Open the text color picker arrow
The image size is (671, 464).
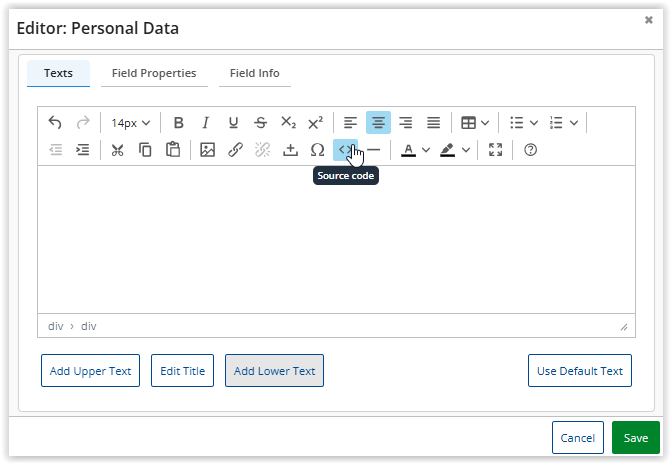coord(426,150)
